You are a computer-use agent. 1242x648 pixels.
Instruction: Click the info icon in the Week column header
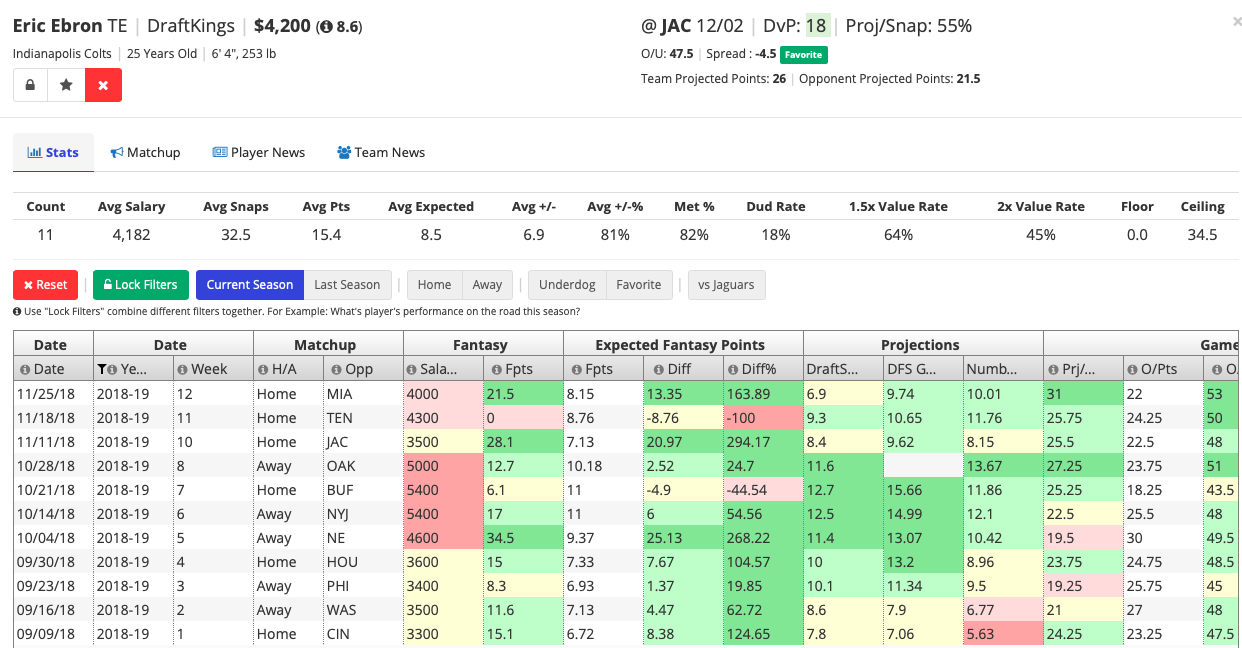[x=183, y=369]
